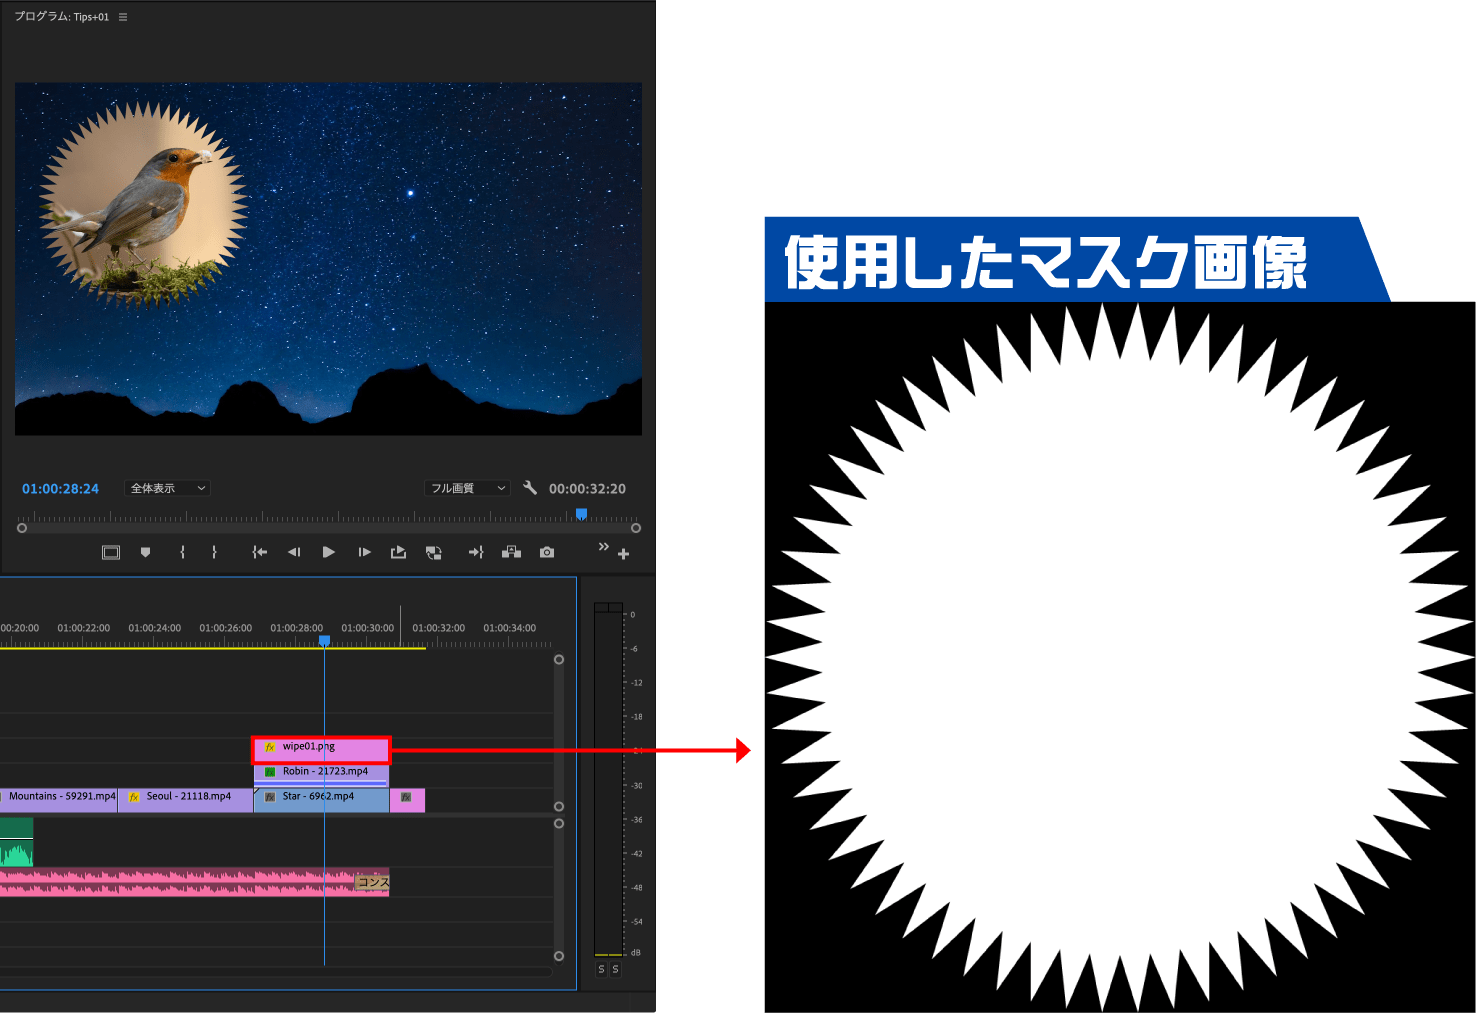Image resolution: width=1476 pixels, height=1013 pixels.
Task: Play the sequence in the program monitor
Action: 329,552
